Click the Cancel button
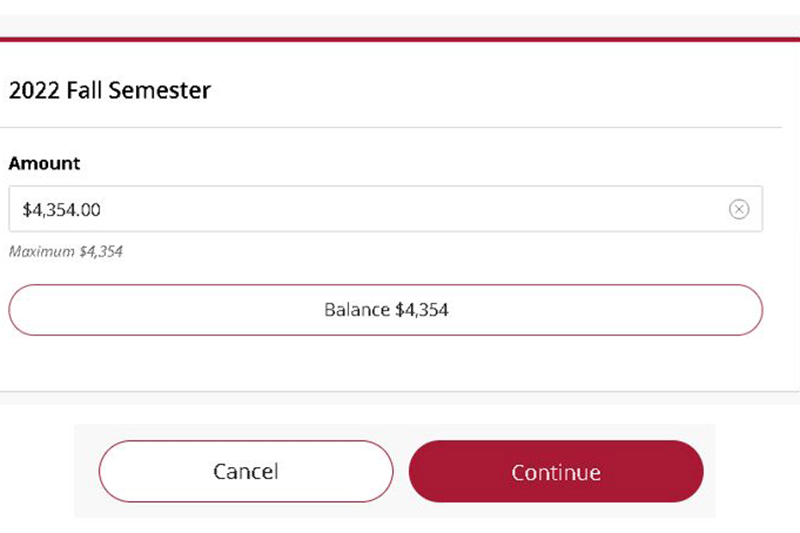 point(246,471)
